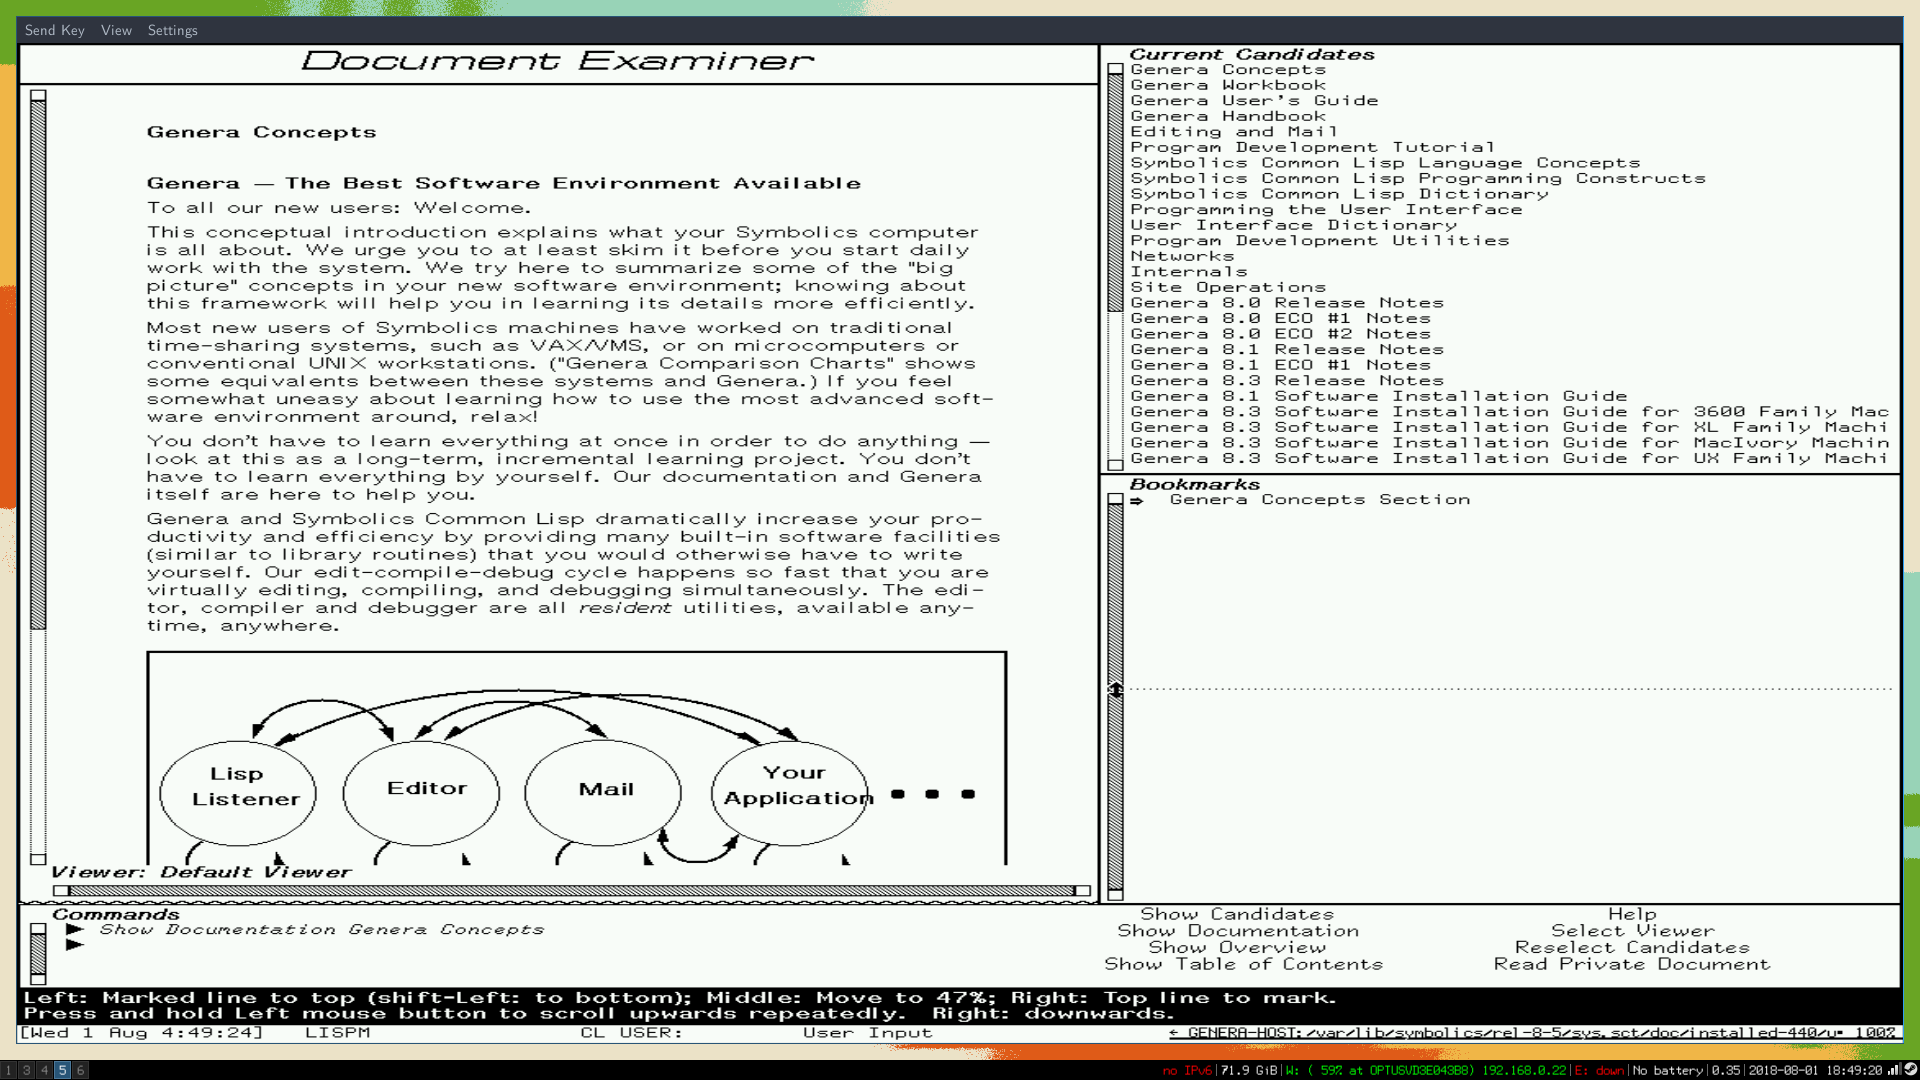This screenshot has height=1080, width=1920.
Task: Click Bookmarks scrollbar double-arrow marker
Action: click(1116, 690)
